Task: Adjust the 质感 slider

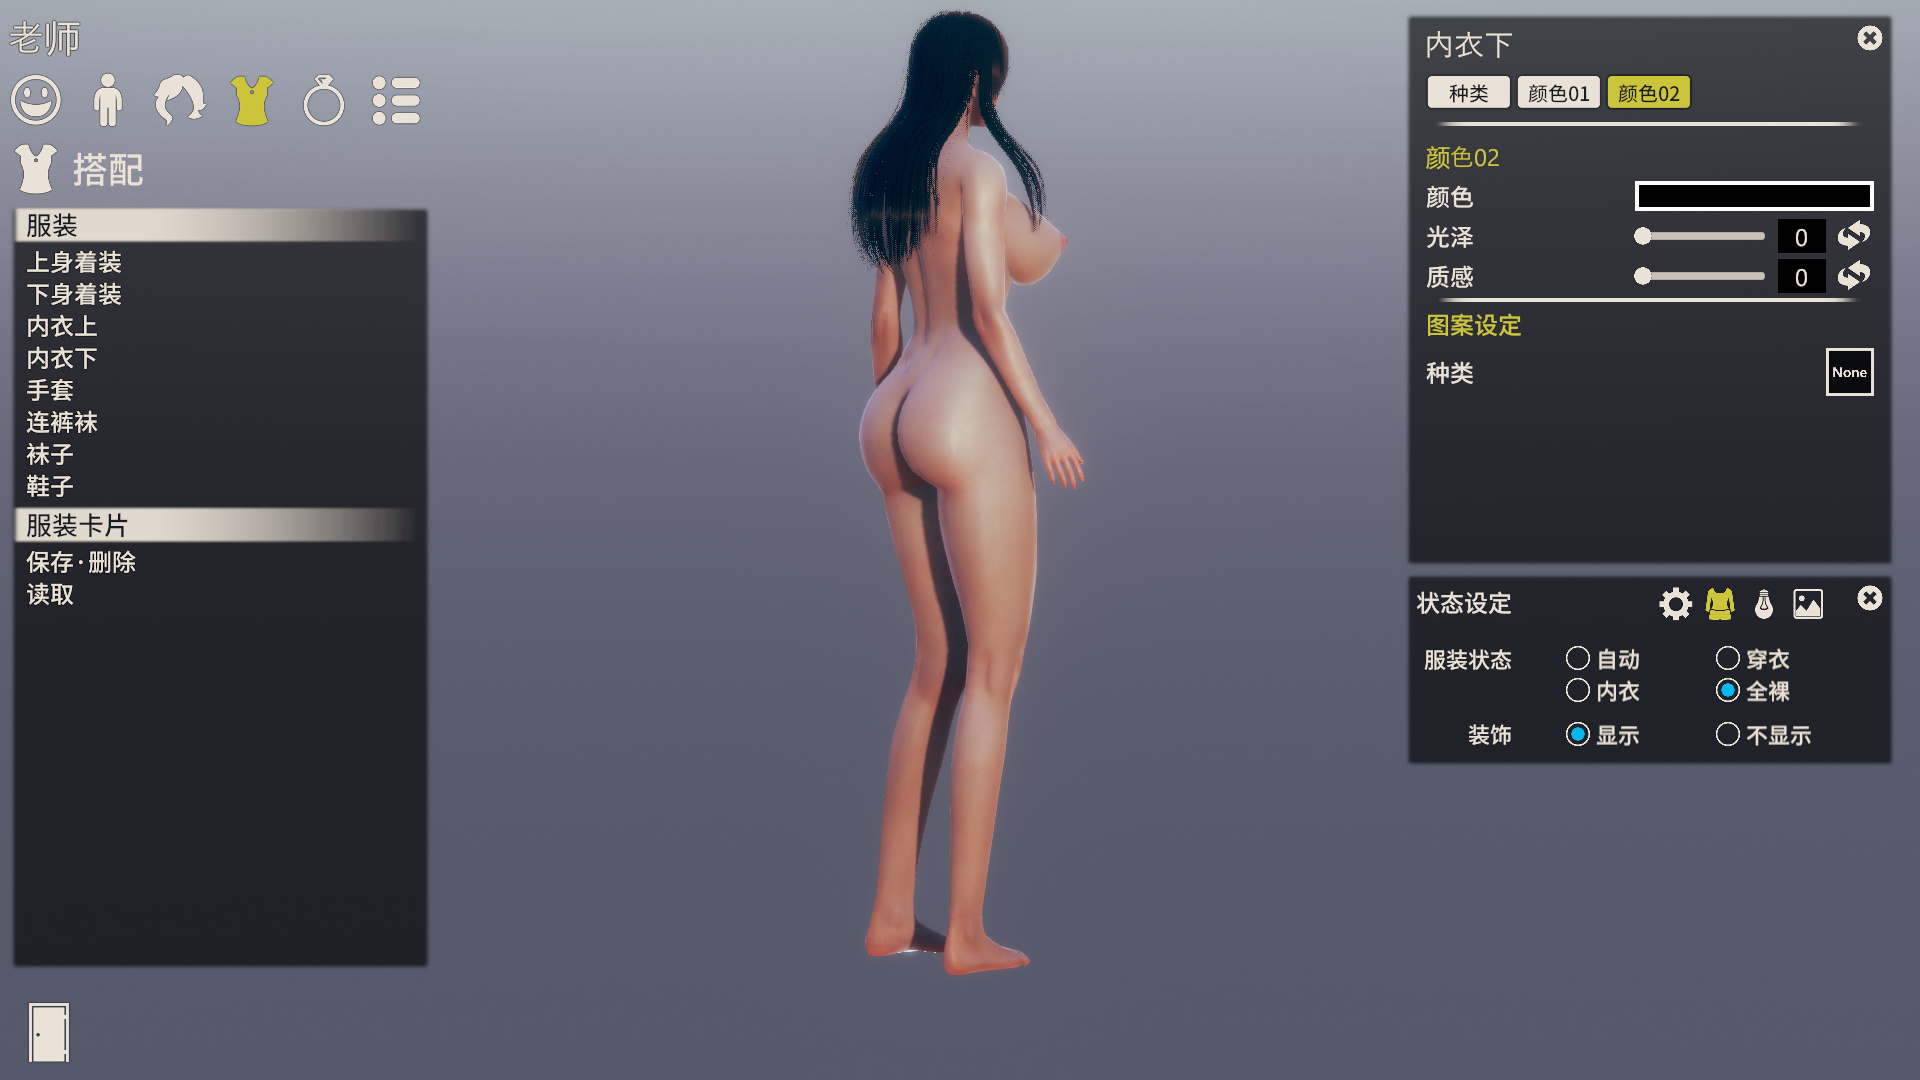Action: (x=1699, y=276)
